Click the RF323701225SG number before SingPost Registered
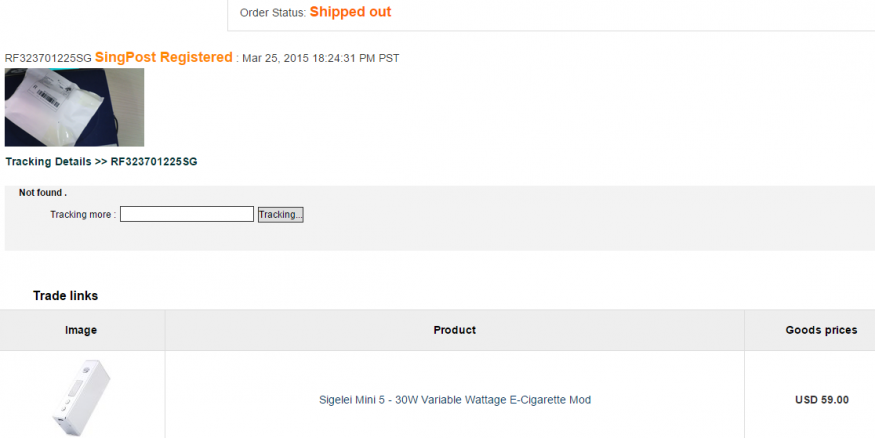The image size is (875, 438). pos(48,58)
